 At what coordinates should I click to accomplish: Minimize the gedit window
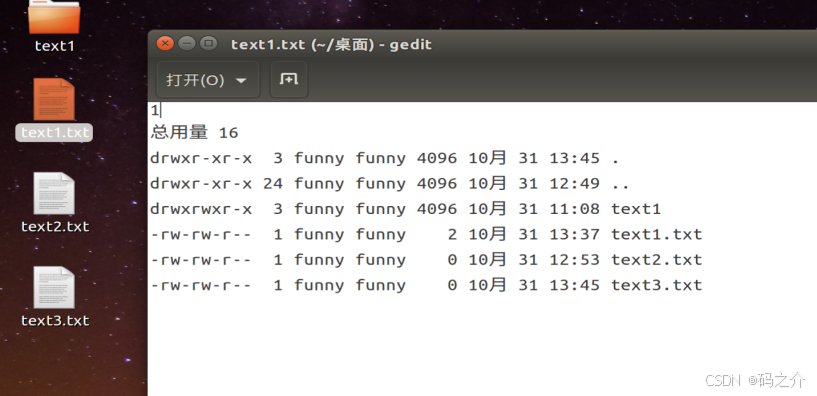tap(187, 44)
